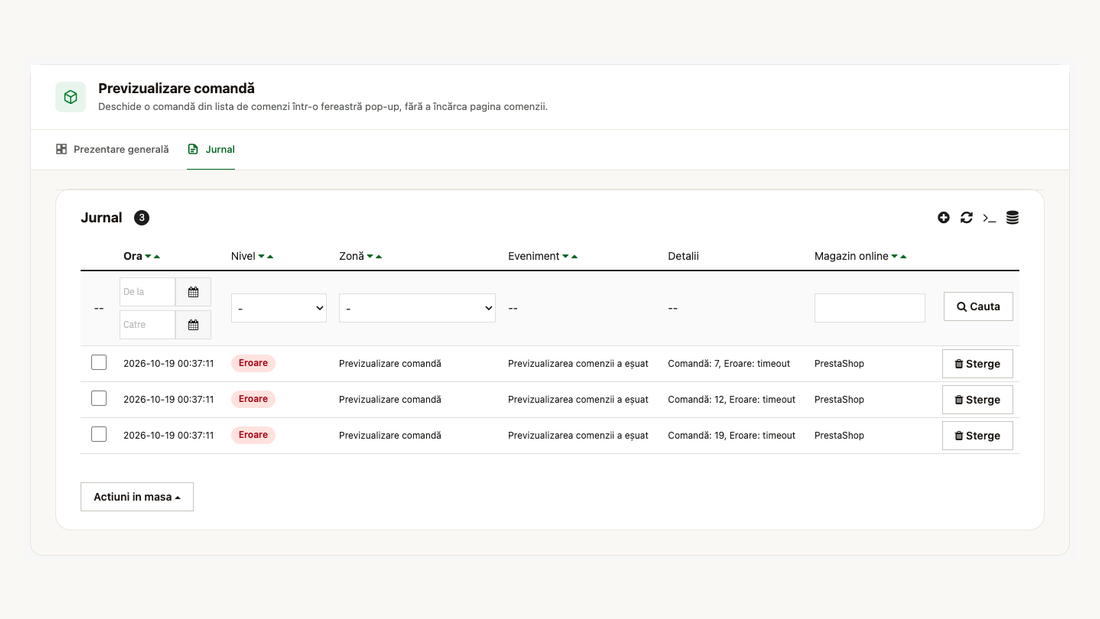1100x619 pixels.
Task: Select the Jurnal tab
Action: pyautogui.click(x=211, y=149)
